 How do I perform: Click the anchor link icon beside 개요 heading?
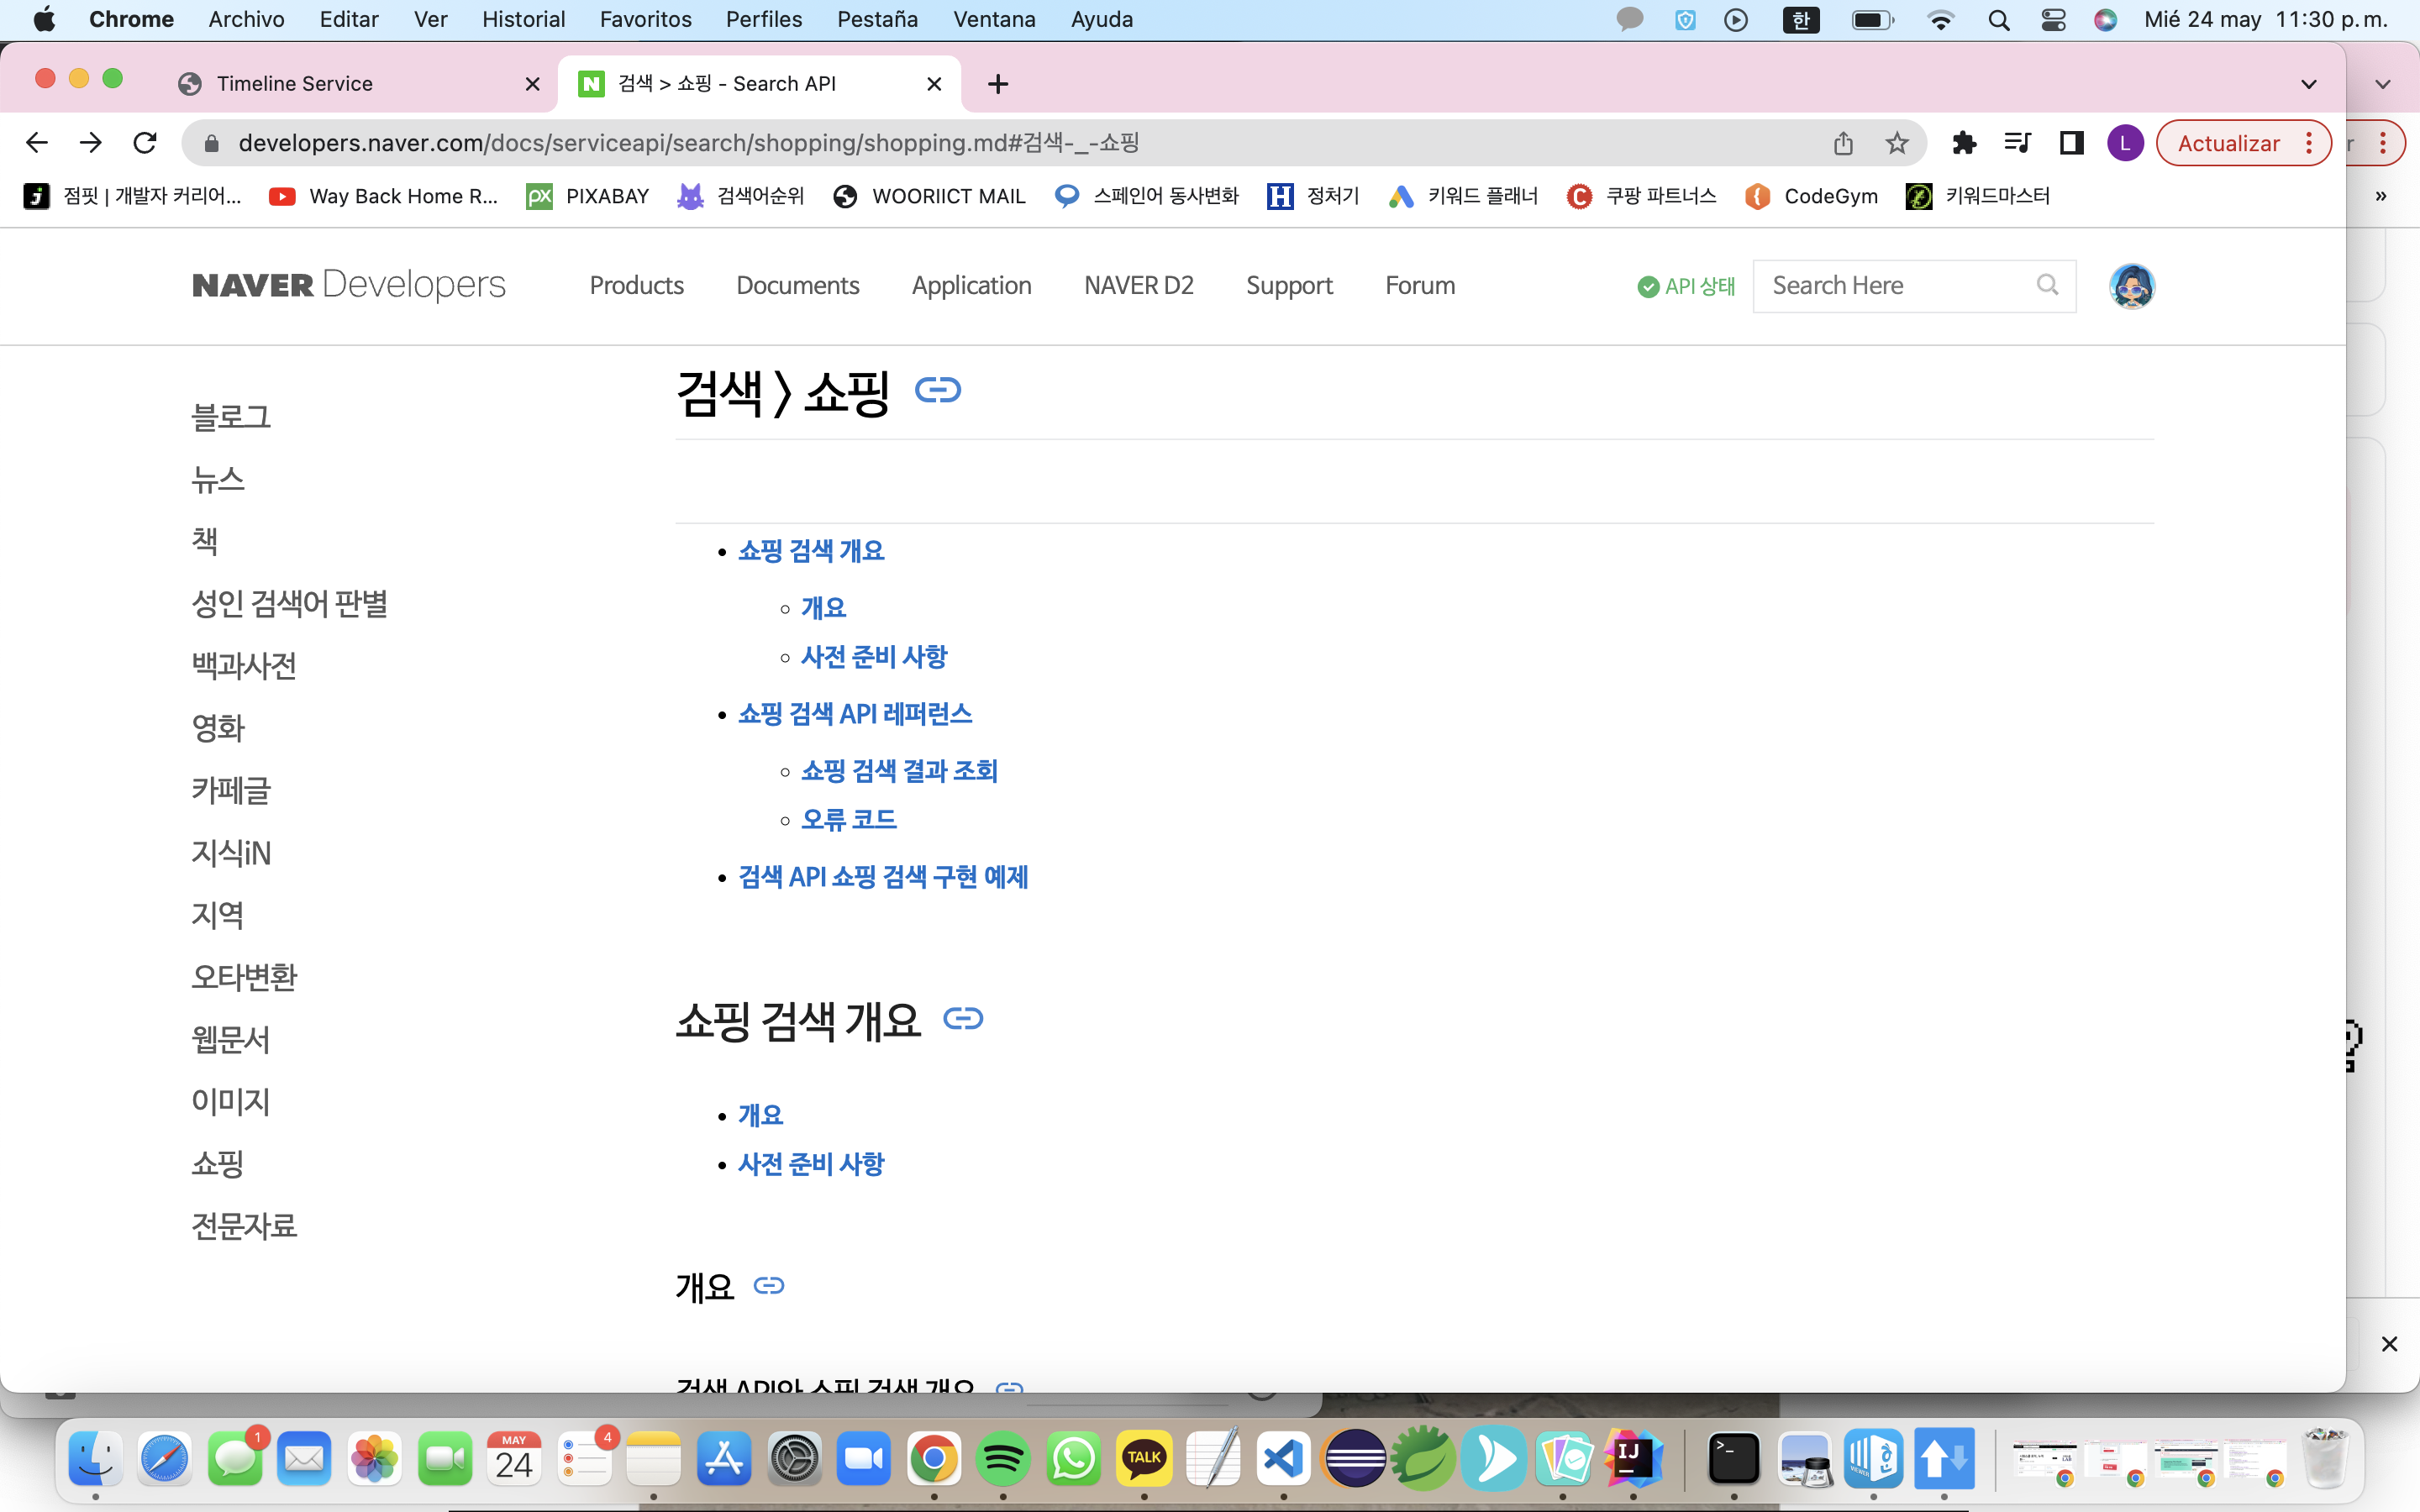(768, 1286)
